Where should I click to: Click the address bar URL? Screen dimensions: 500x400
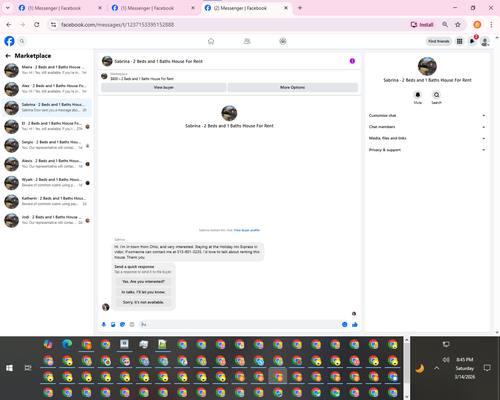[117, 25]
